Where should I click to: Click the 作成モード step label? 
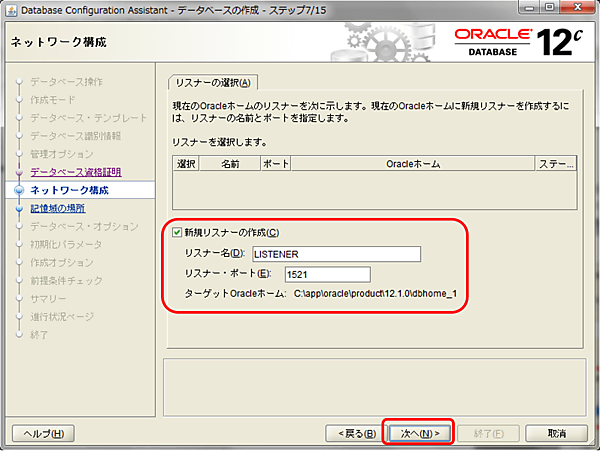(x=53, y=100)
